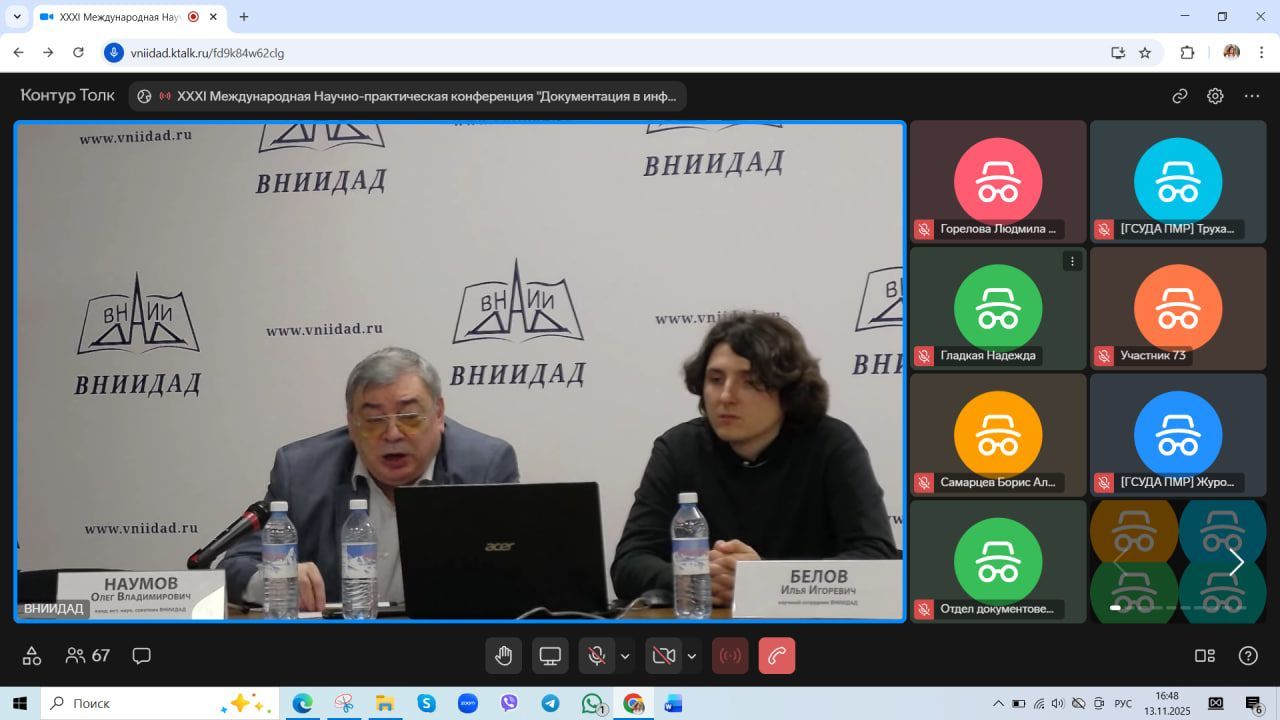The width and height of the screenshot is (1280, 720).
Task: Switch to the XXXI Международная browser tab
Action: coord(120,17)
